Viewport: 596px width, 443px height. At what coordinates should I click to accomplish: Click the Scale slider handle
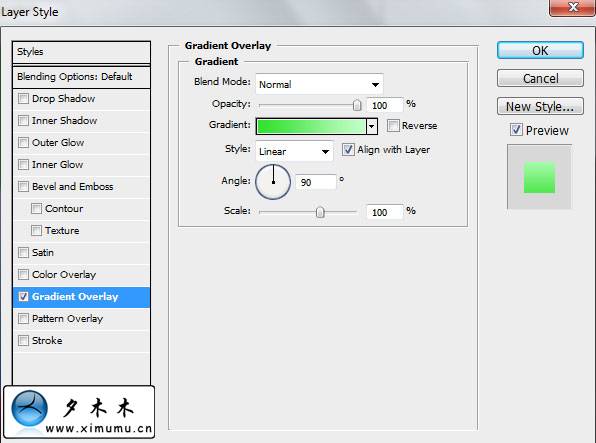pos(320,212)
